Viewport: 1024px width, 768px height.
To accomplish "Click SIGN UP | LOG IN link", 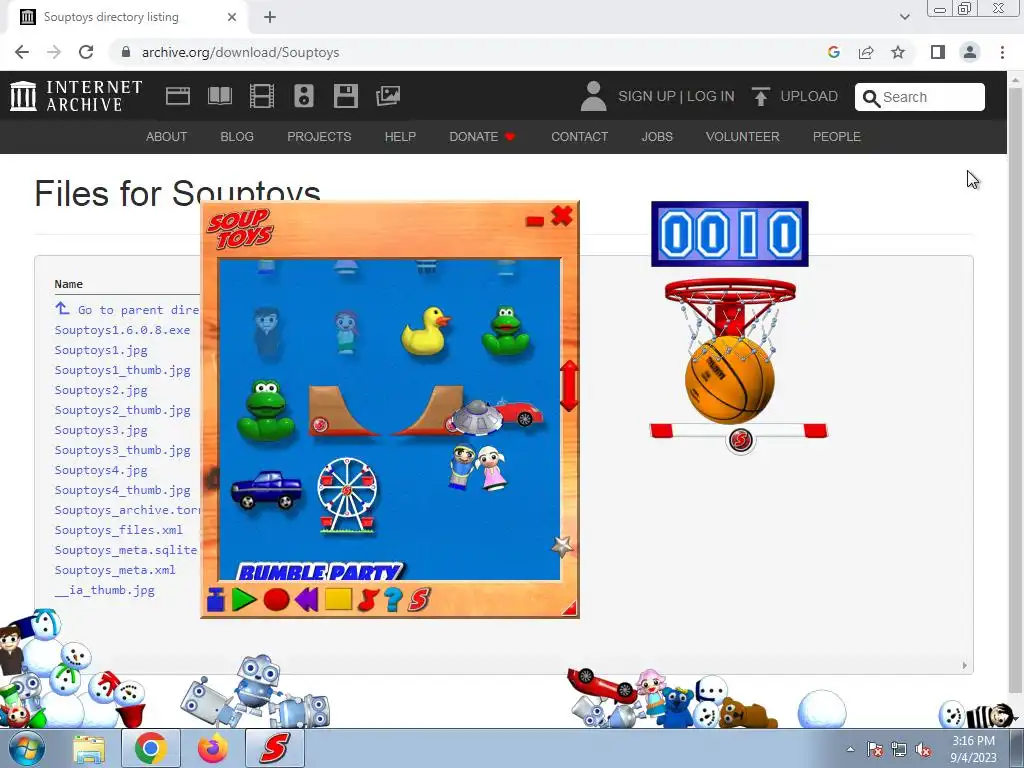I will pos(676,96).
